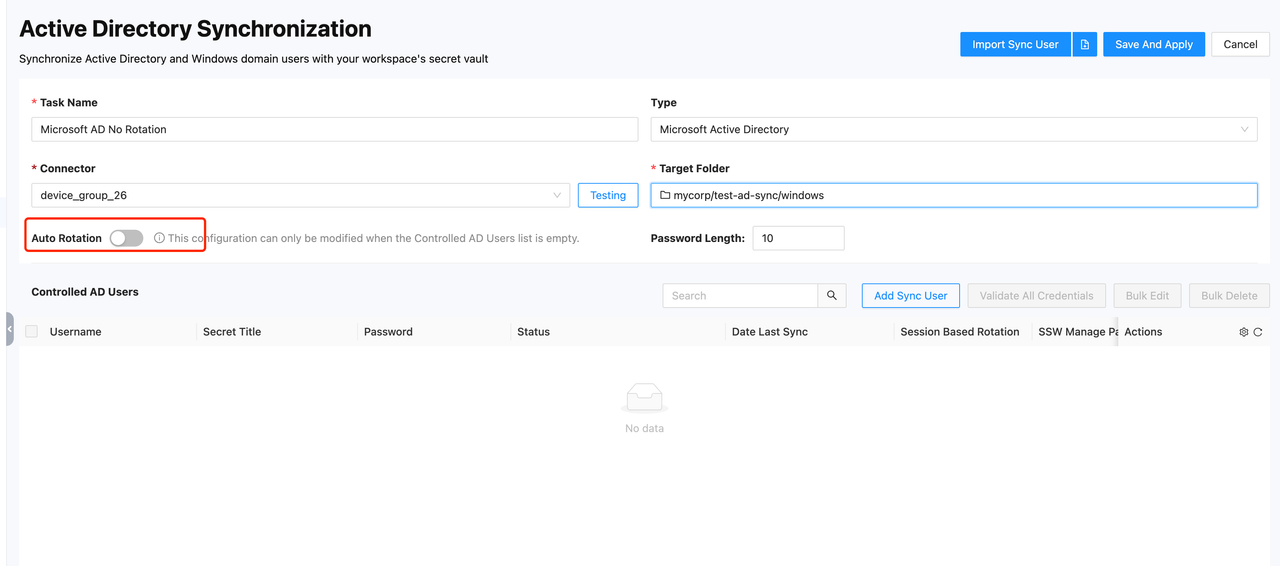Click the Password column header

388,332
